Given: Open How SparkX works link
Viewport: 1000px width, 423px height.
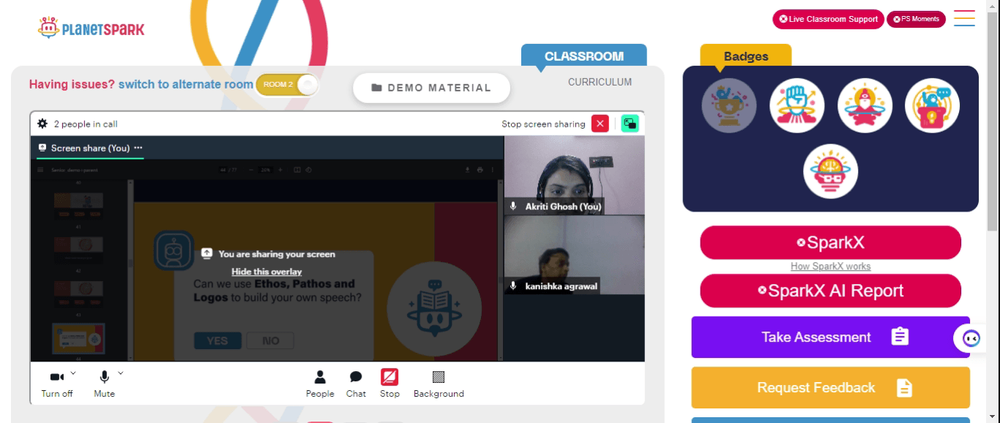Looking at the screenshot, I should pos(830,266).
